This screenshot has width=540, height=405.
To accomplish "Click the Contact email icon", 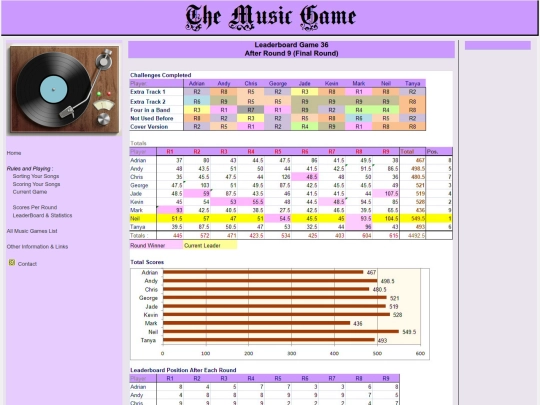I will tap(12, 263).
